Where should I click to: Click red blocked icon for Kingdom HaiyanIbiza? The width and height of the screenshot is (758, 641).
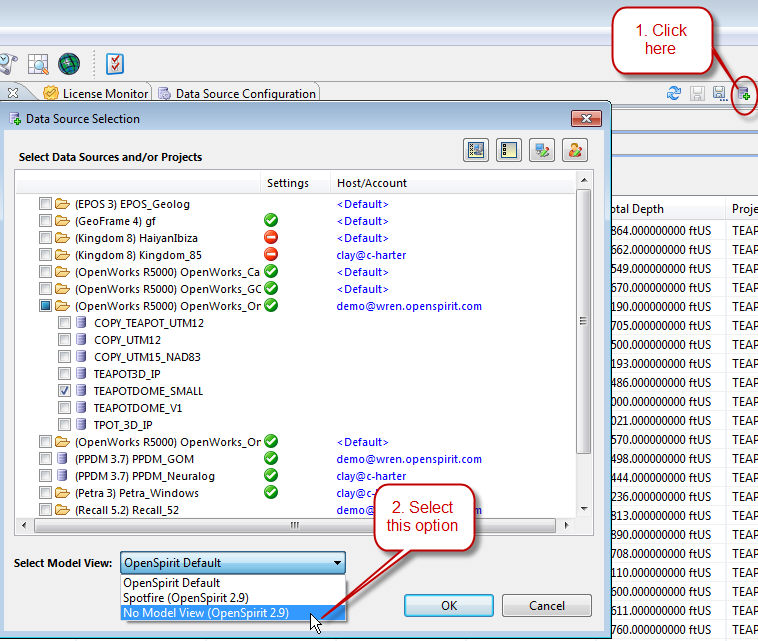pos(271,237)
